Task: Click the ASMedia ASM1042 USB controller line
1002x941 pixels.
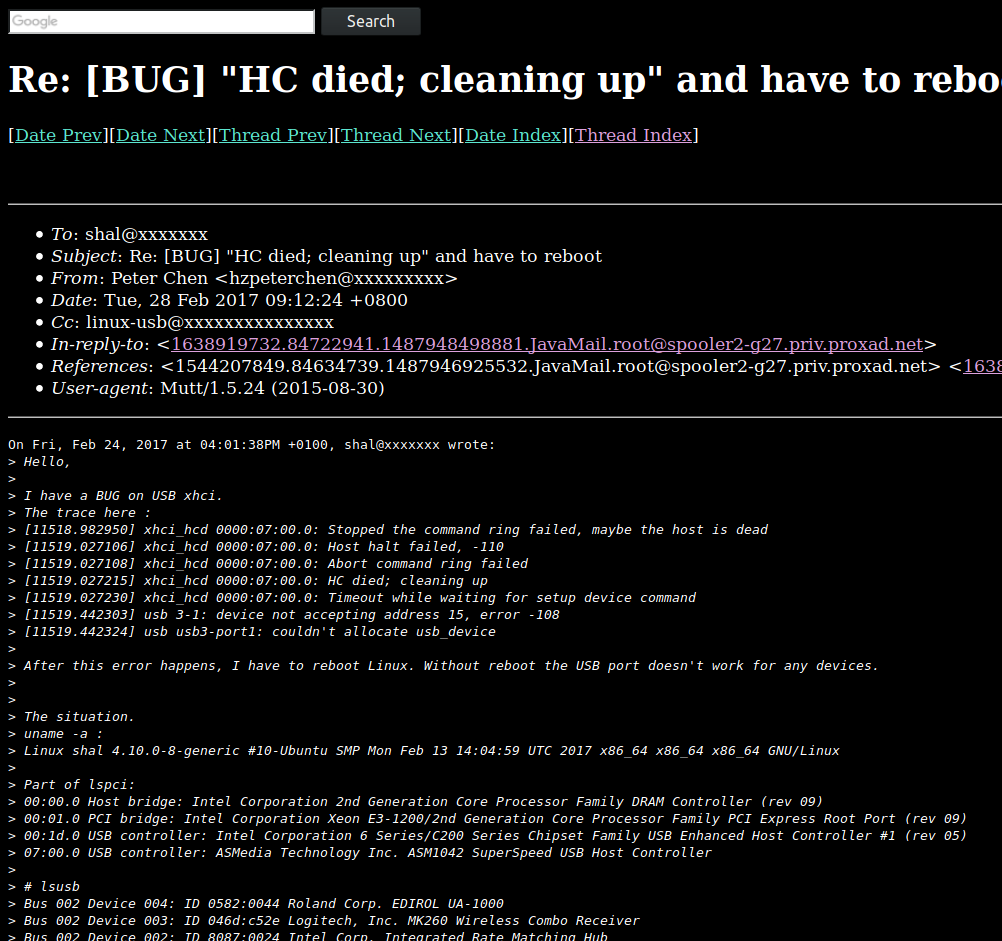Action: click(x=360, y=853)
